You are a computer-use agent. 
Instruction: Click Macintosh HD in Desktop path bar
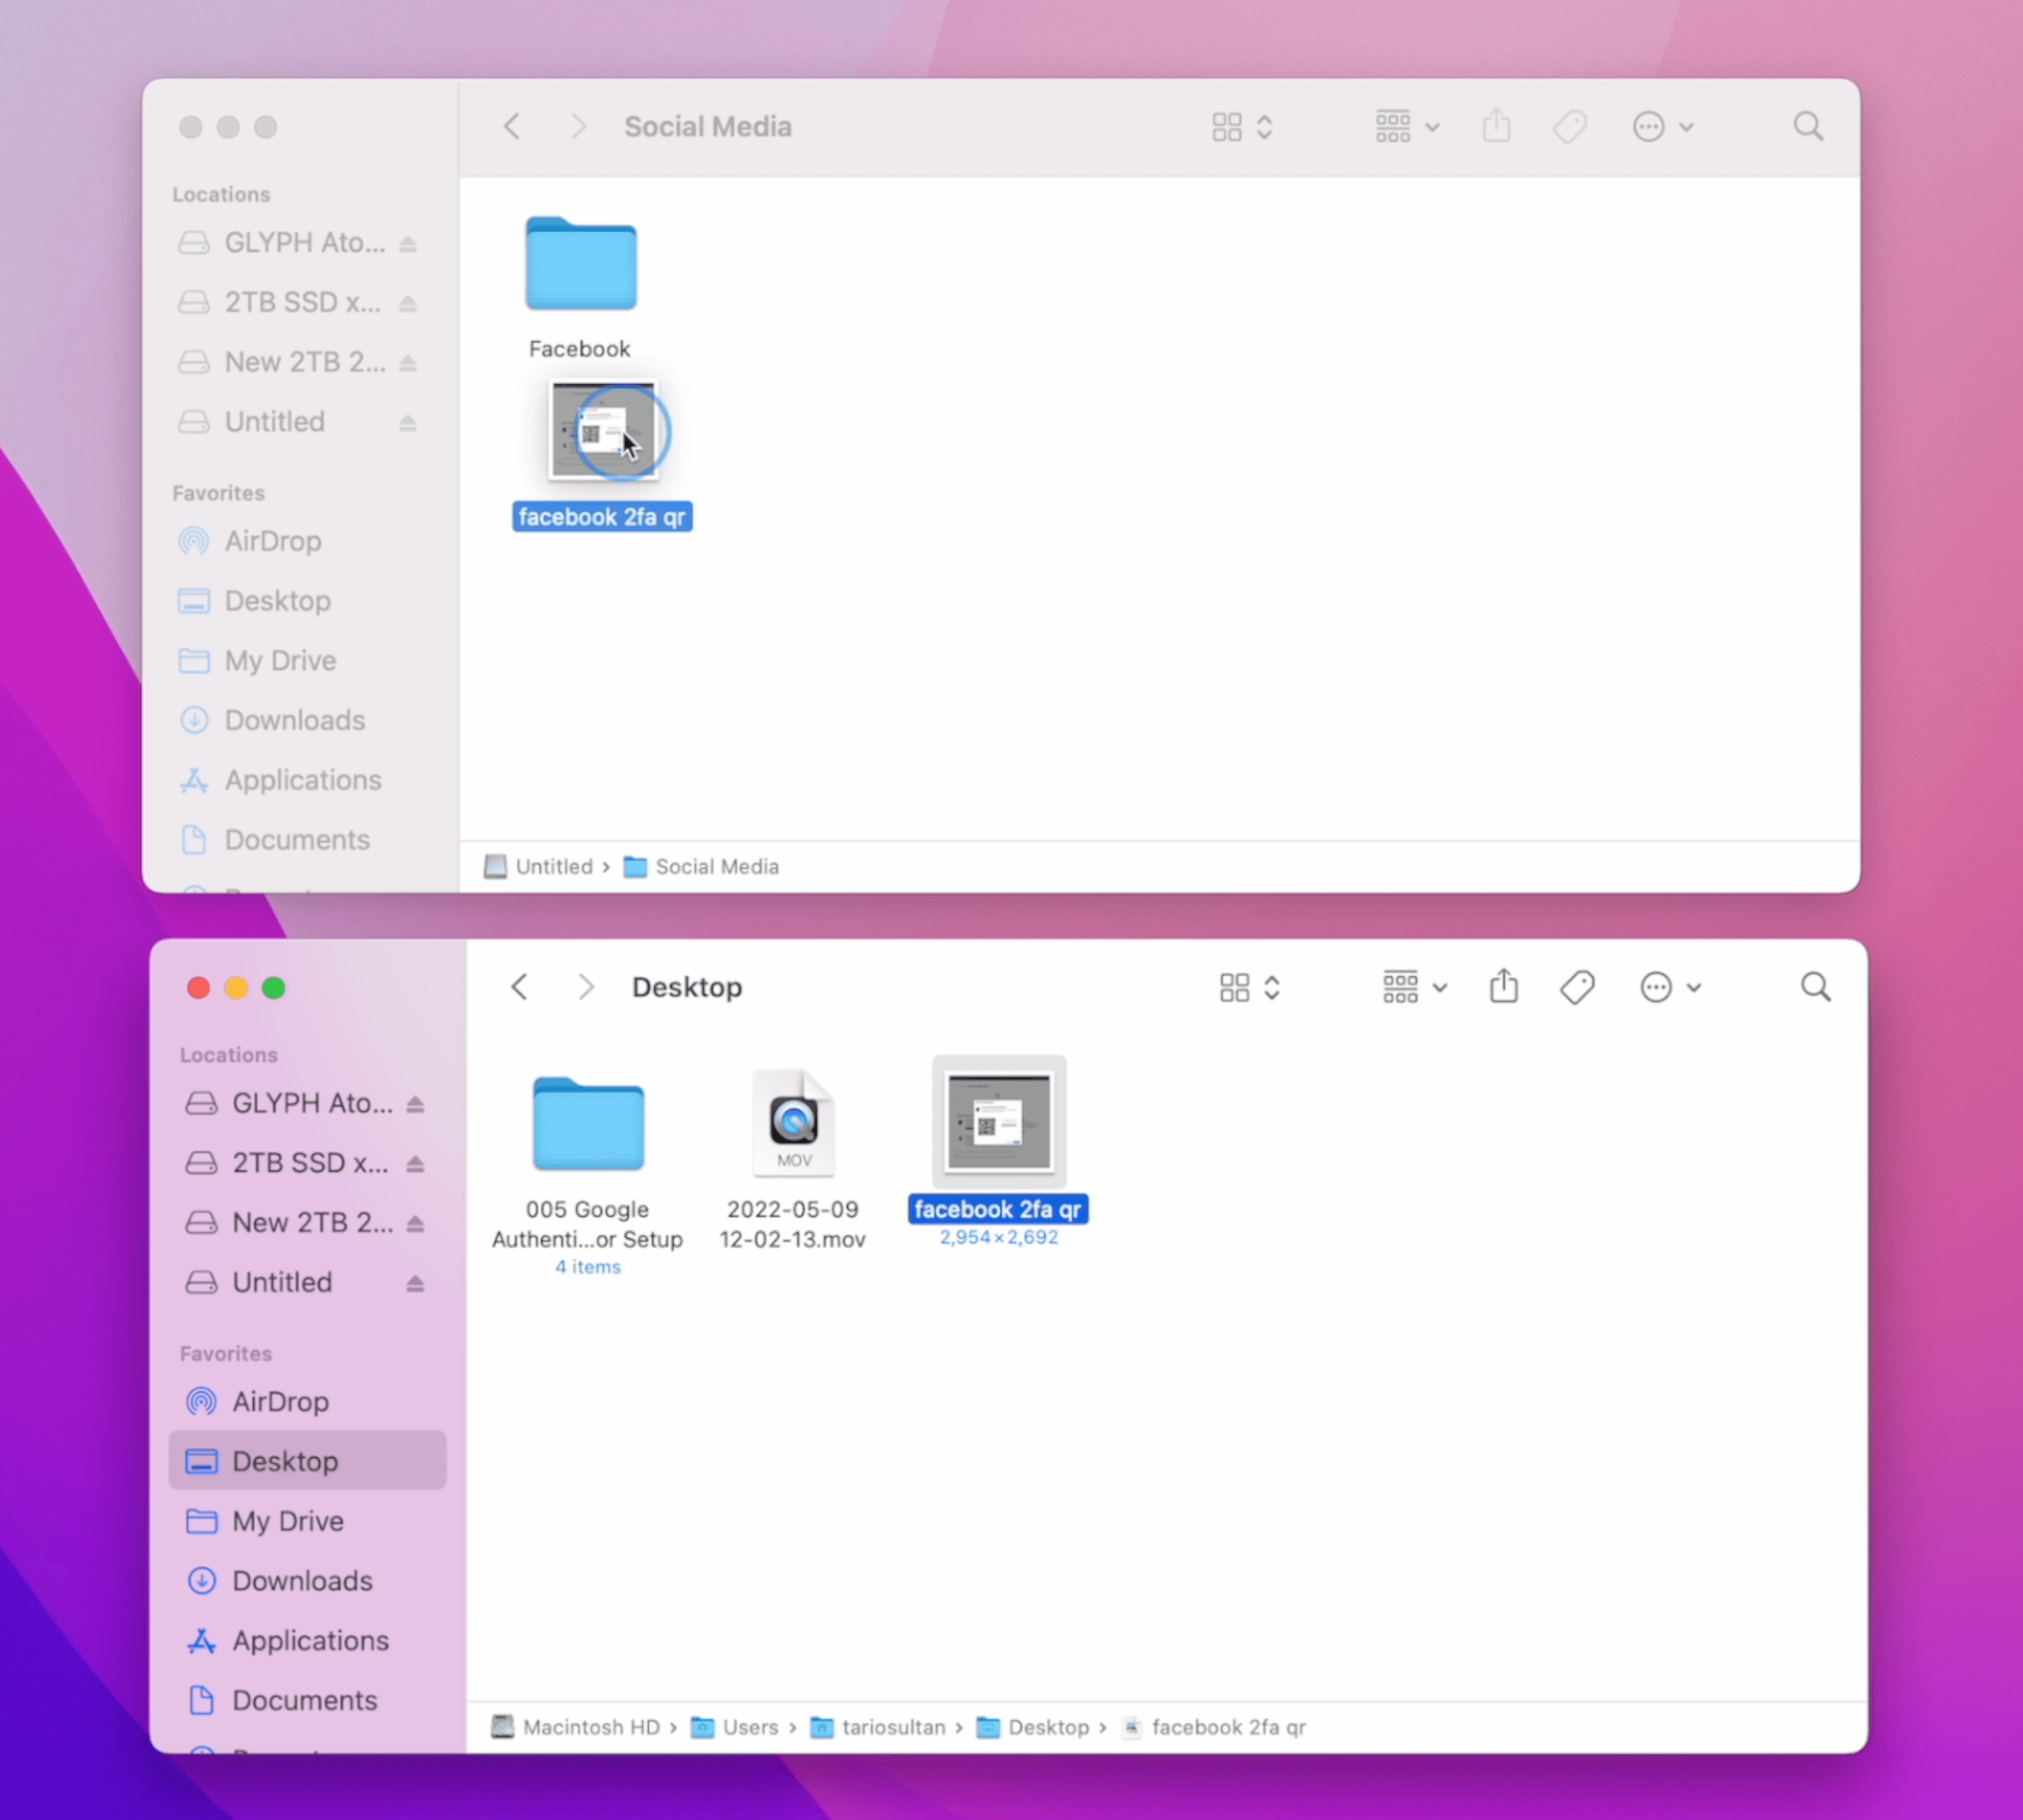[575, 1727]
